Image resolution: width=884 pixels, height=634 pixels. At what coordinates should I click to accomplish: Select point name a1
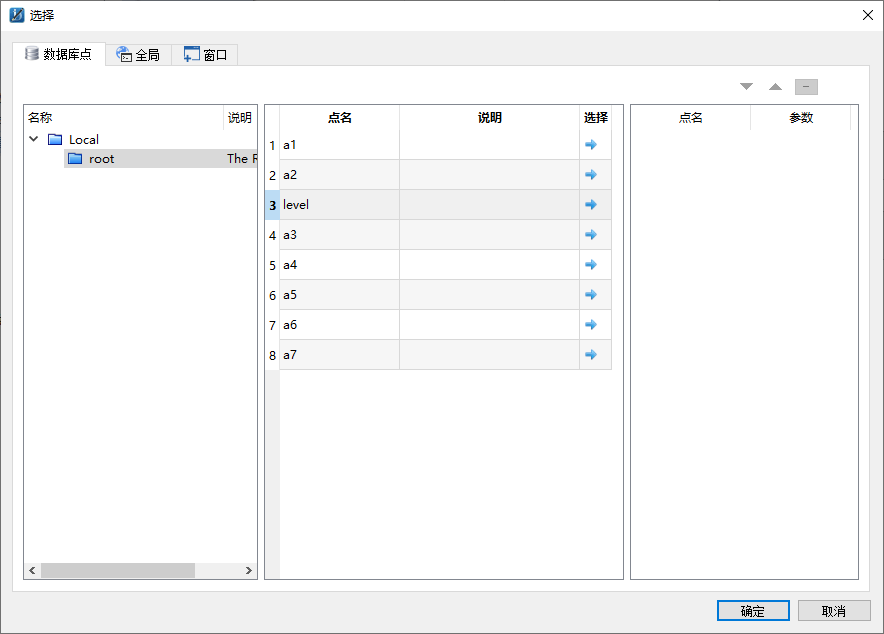coord(339,145)
